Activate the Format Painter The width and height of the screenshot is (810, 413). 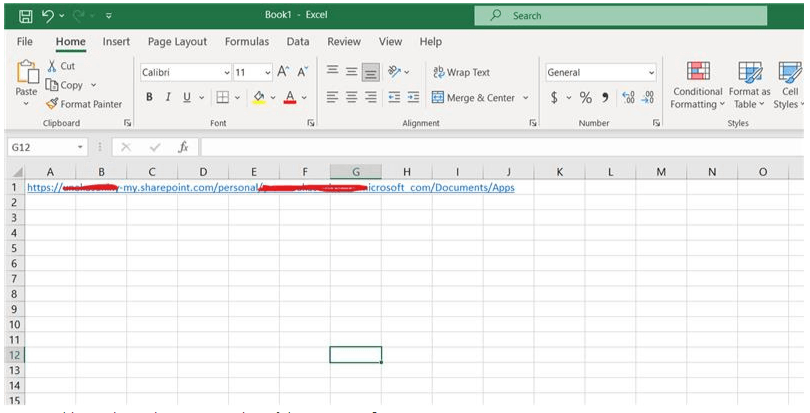pos(84,104)
